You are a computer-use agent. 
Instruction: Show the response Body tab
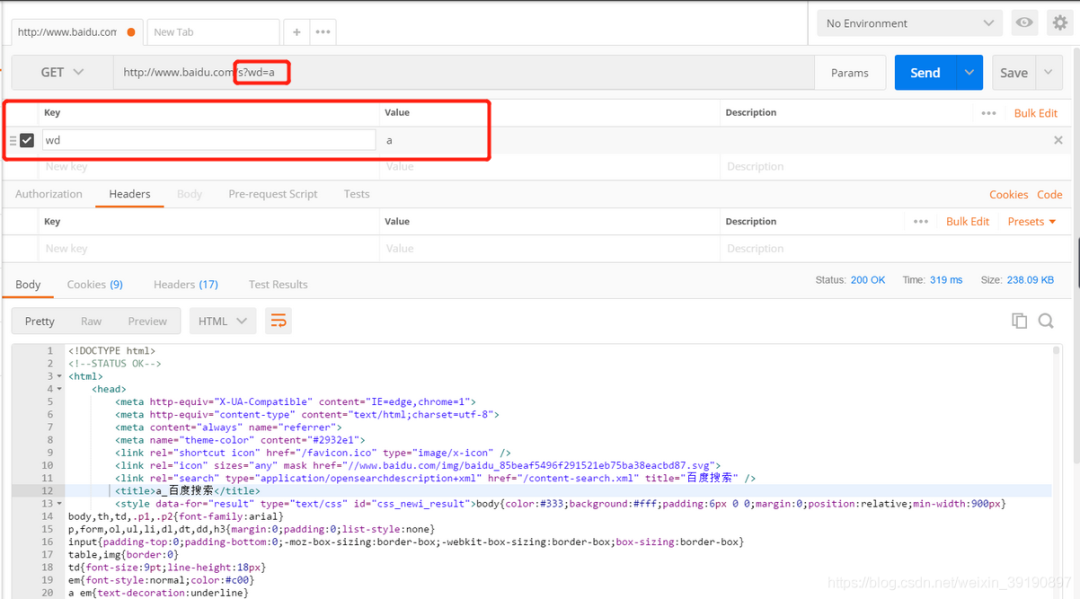pyautogui.click(x=28, y=284)
